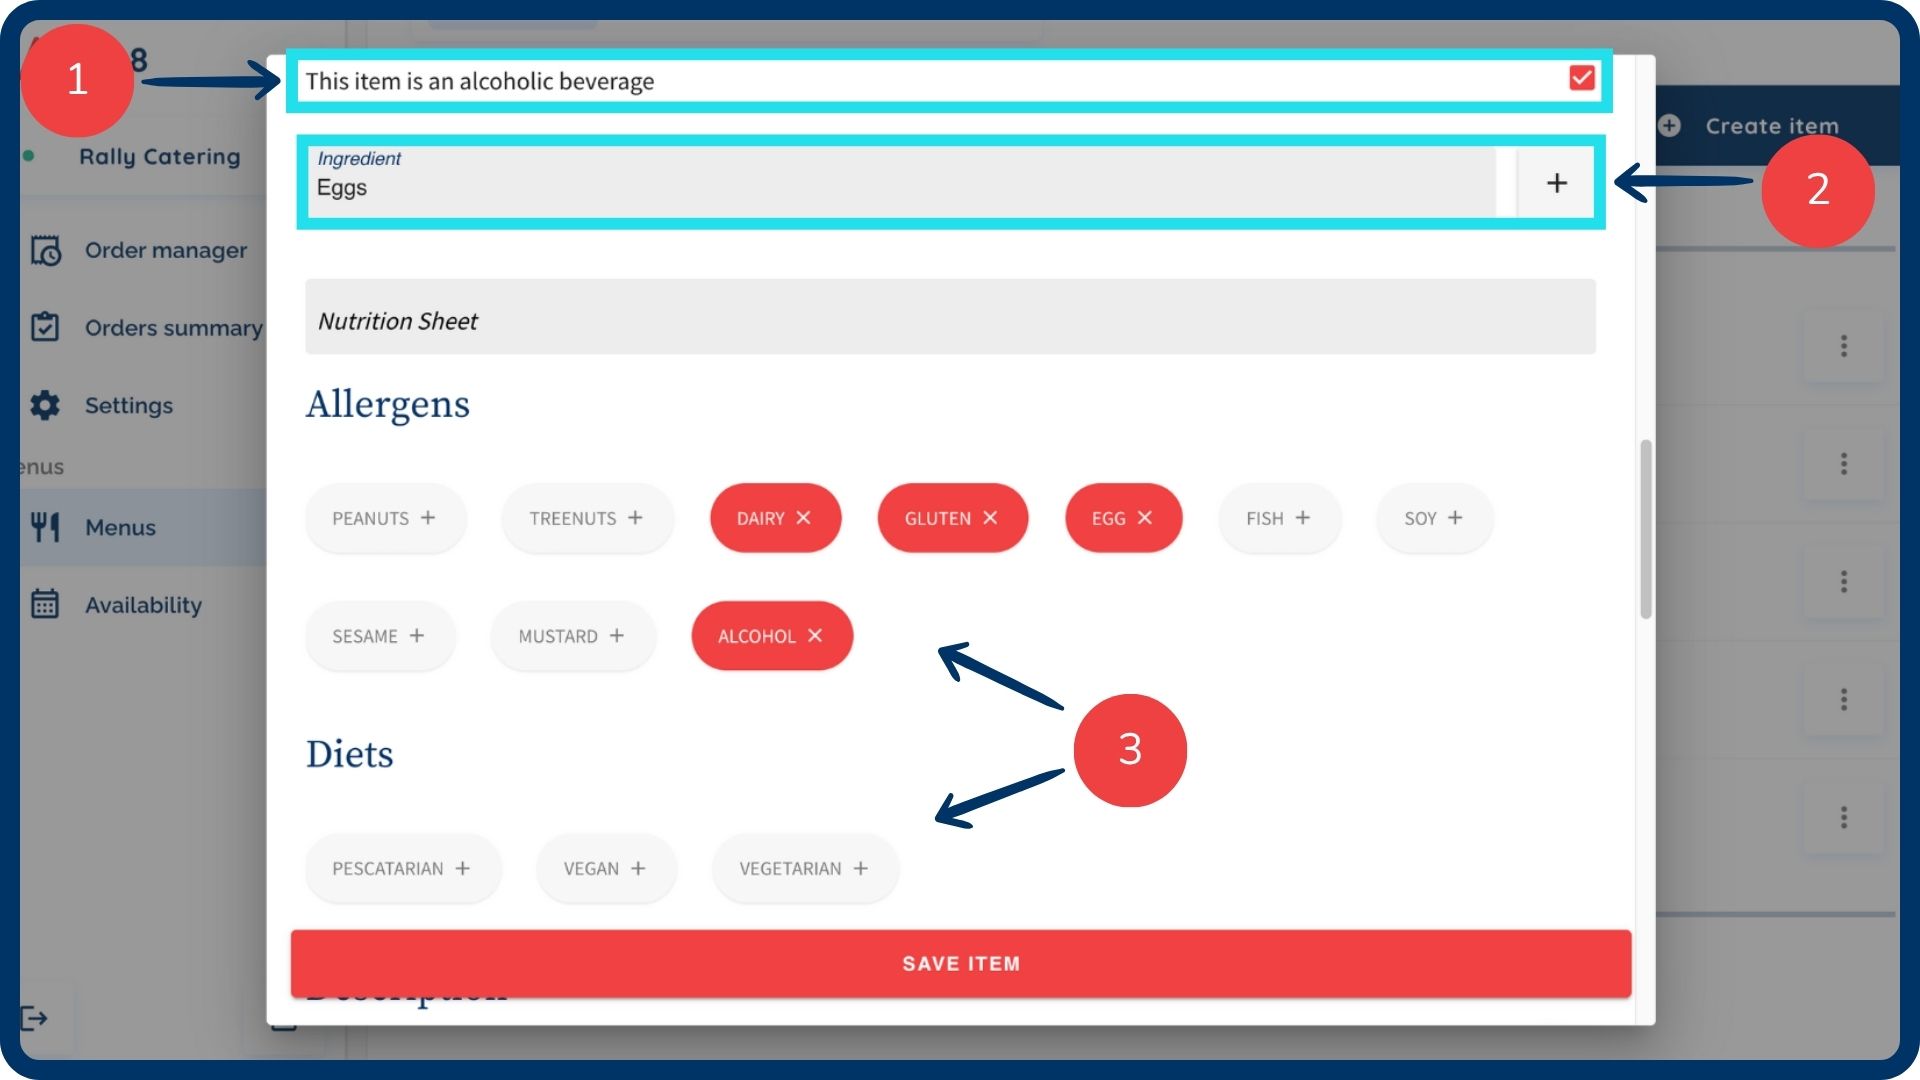Click the logout icon at bottom left
This screenshot has width=1920, height=1080.
[34, 1018]
